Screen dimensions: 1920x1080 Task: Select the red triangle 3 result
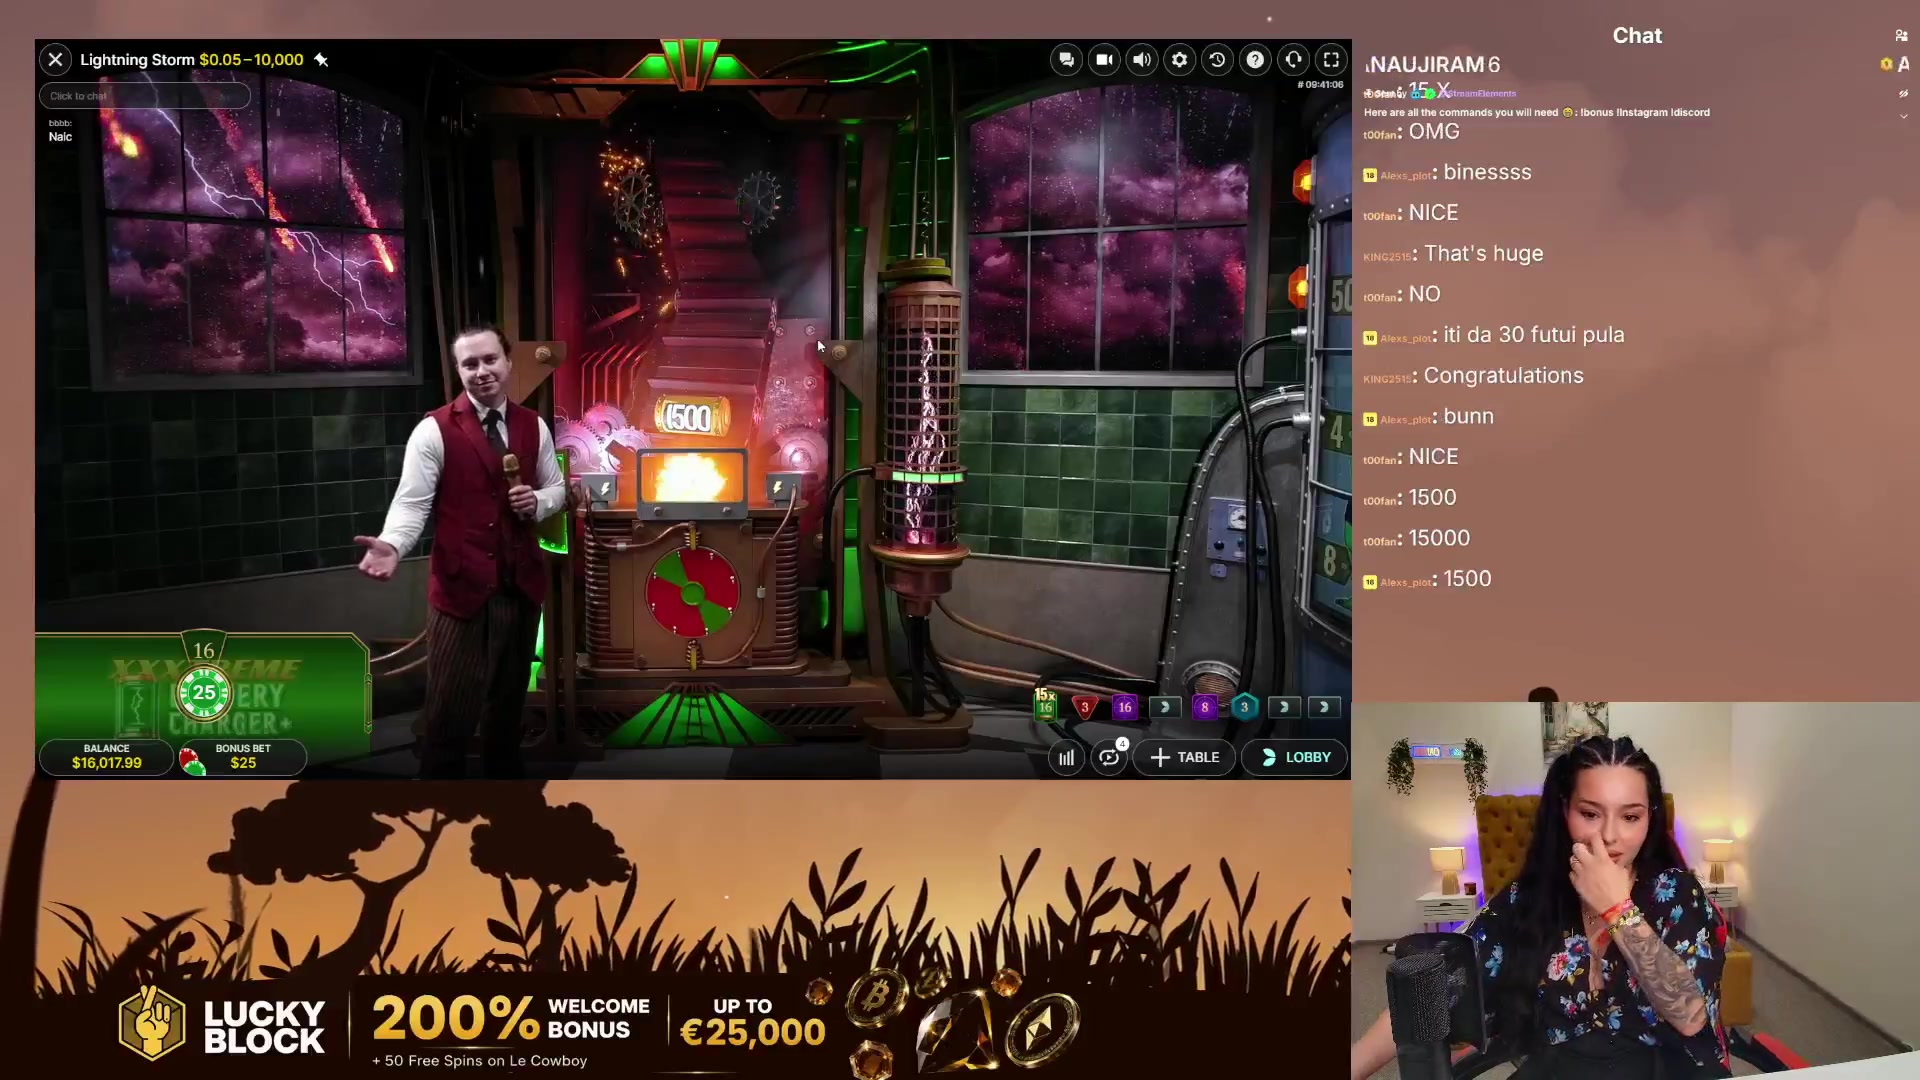tap(1085, 707)
